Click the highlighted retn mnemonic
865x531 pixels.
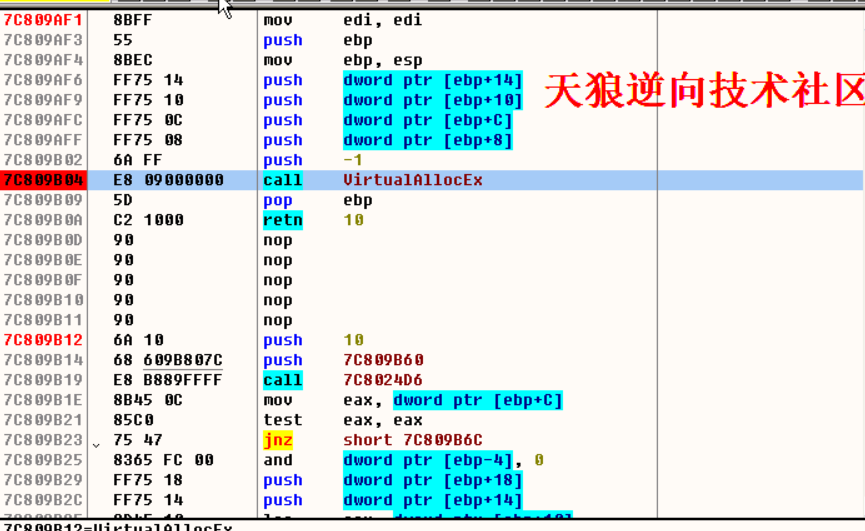coord(283,220)
